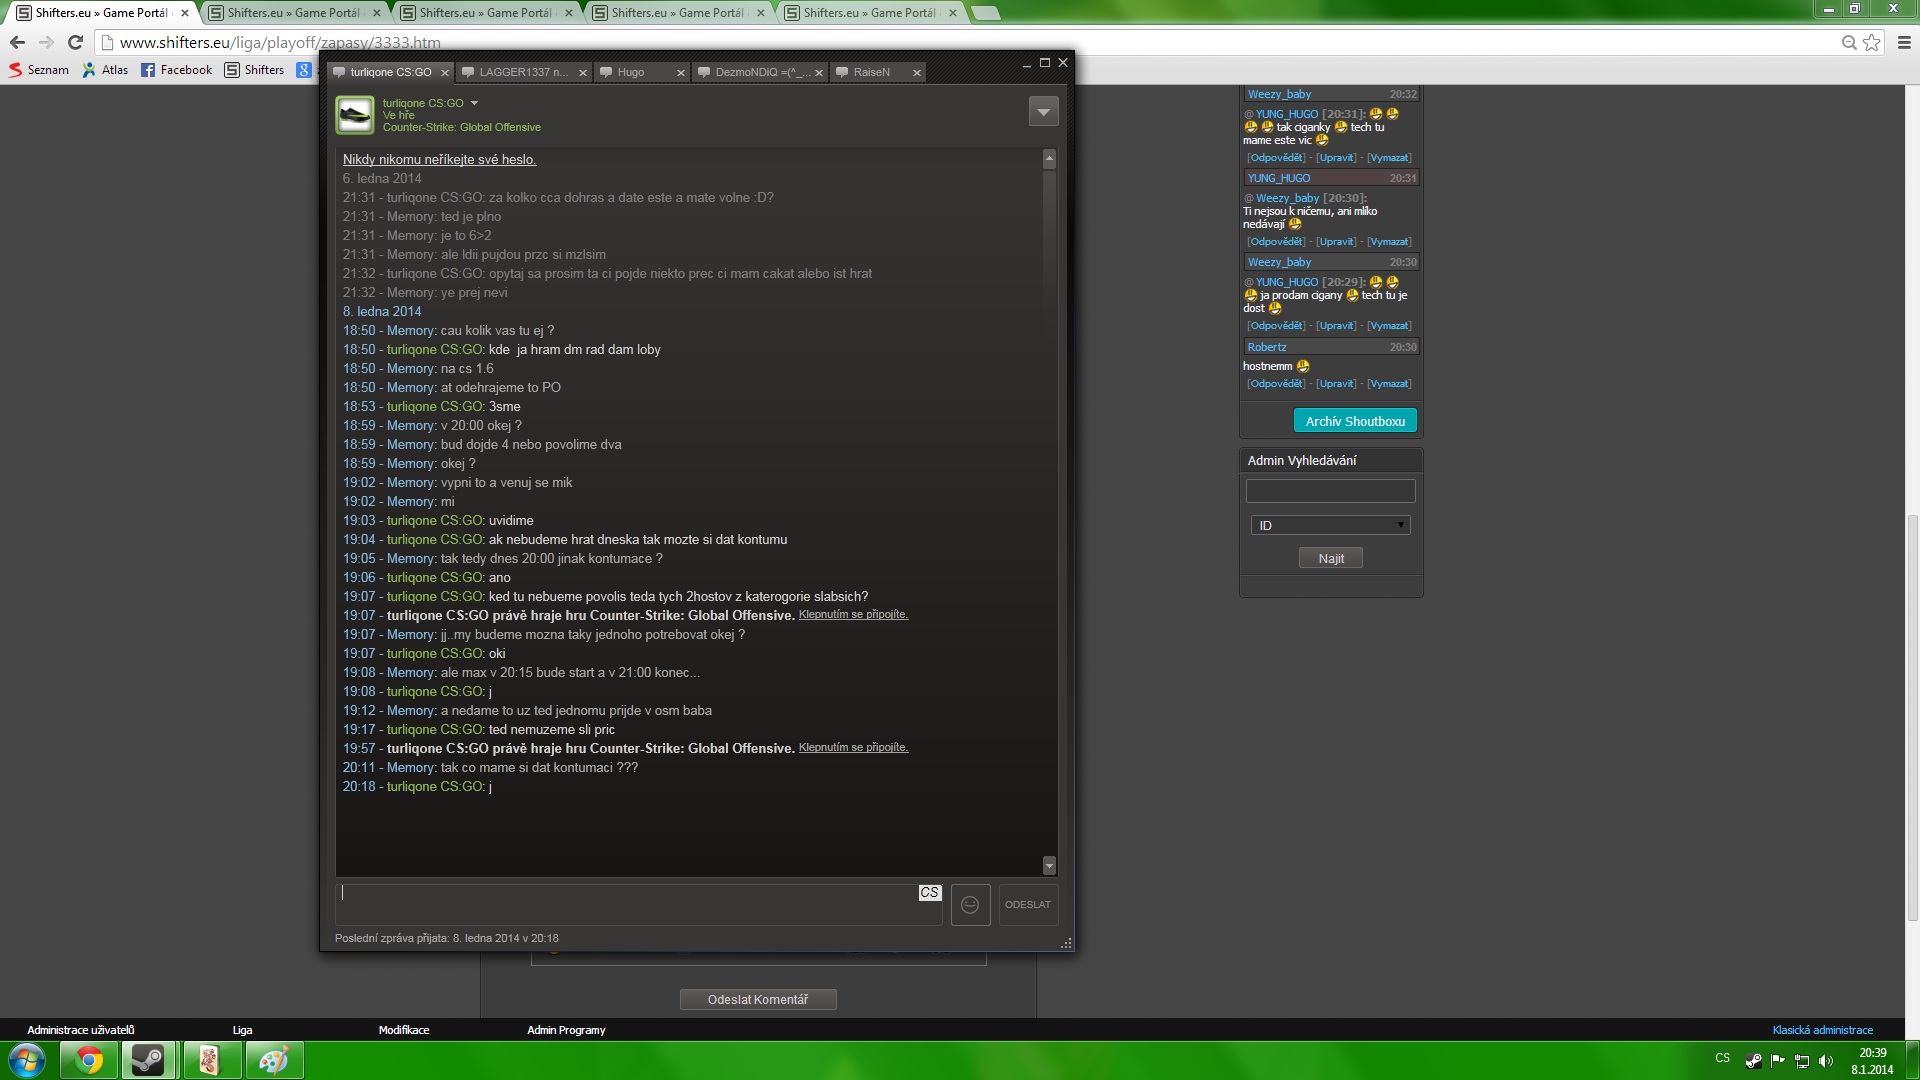Open Chrome from the taskbar
1920x1080 pixels.
89,1060
